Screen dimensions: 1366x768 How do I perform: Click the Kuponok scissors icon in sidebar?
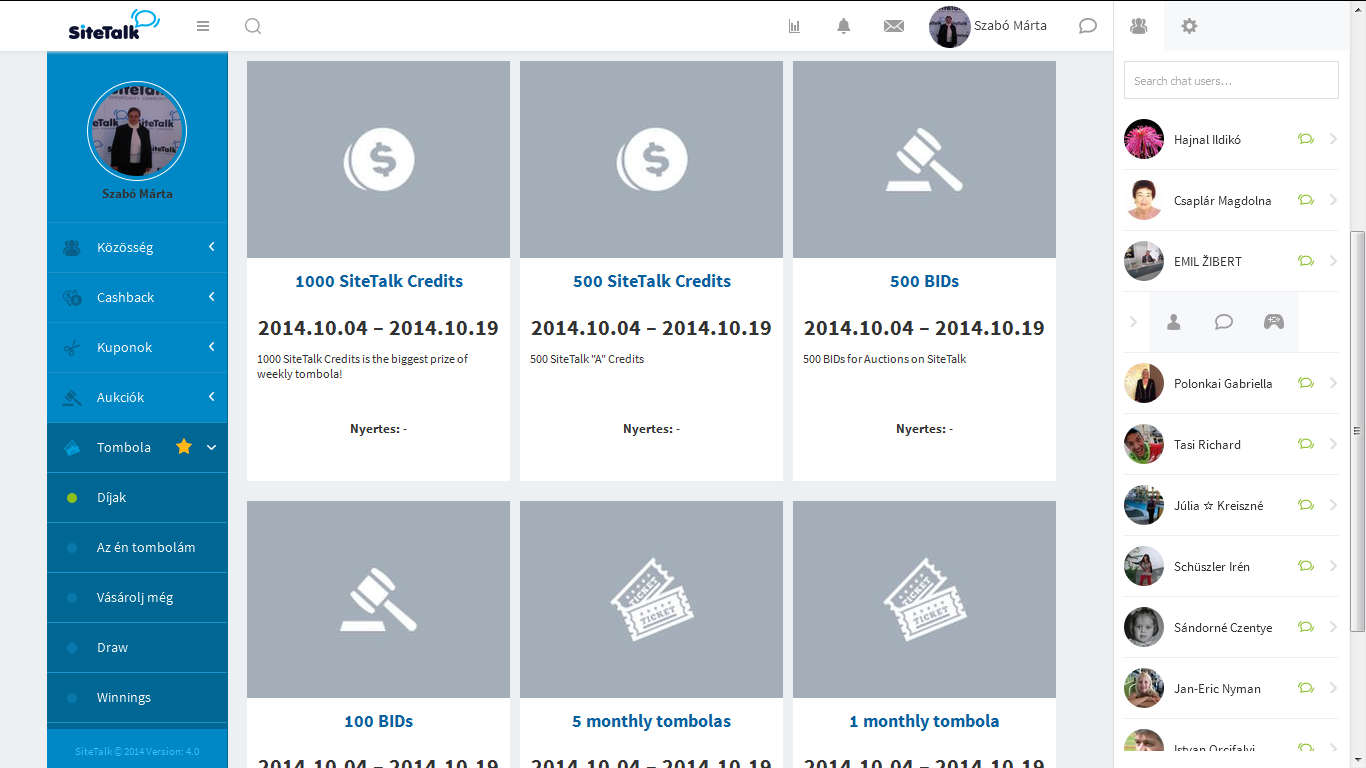(71, 348)
